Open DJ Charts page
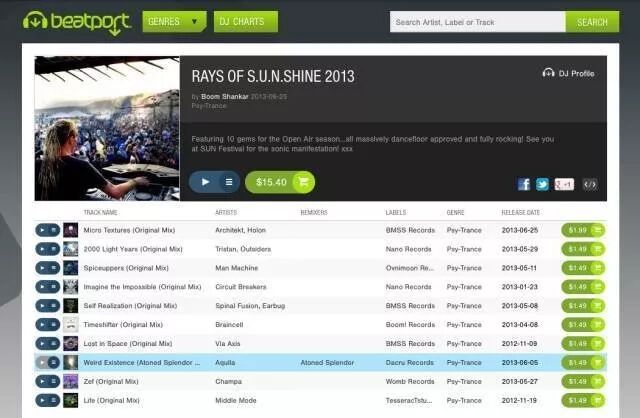640x418 pixels. pyautogui.click(x=246, y=22)
